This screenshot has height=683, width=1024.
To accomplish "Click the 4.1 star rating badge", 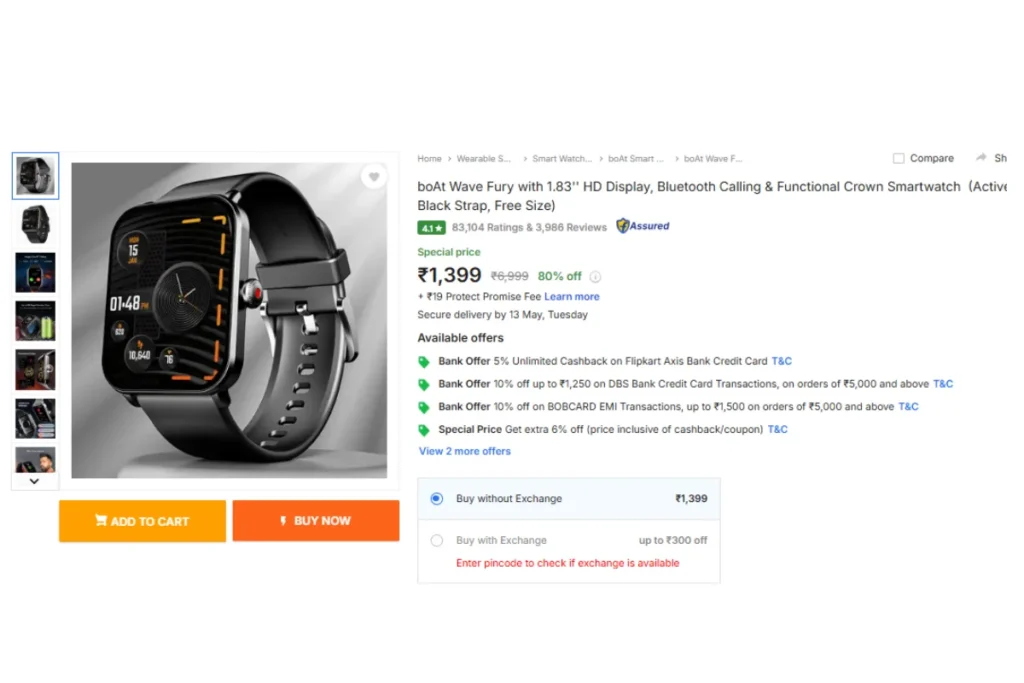I will [x=431, y=228].
